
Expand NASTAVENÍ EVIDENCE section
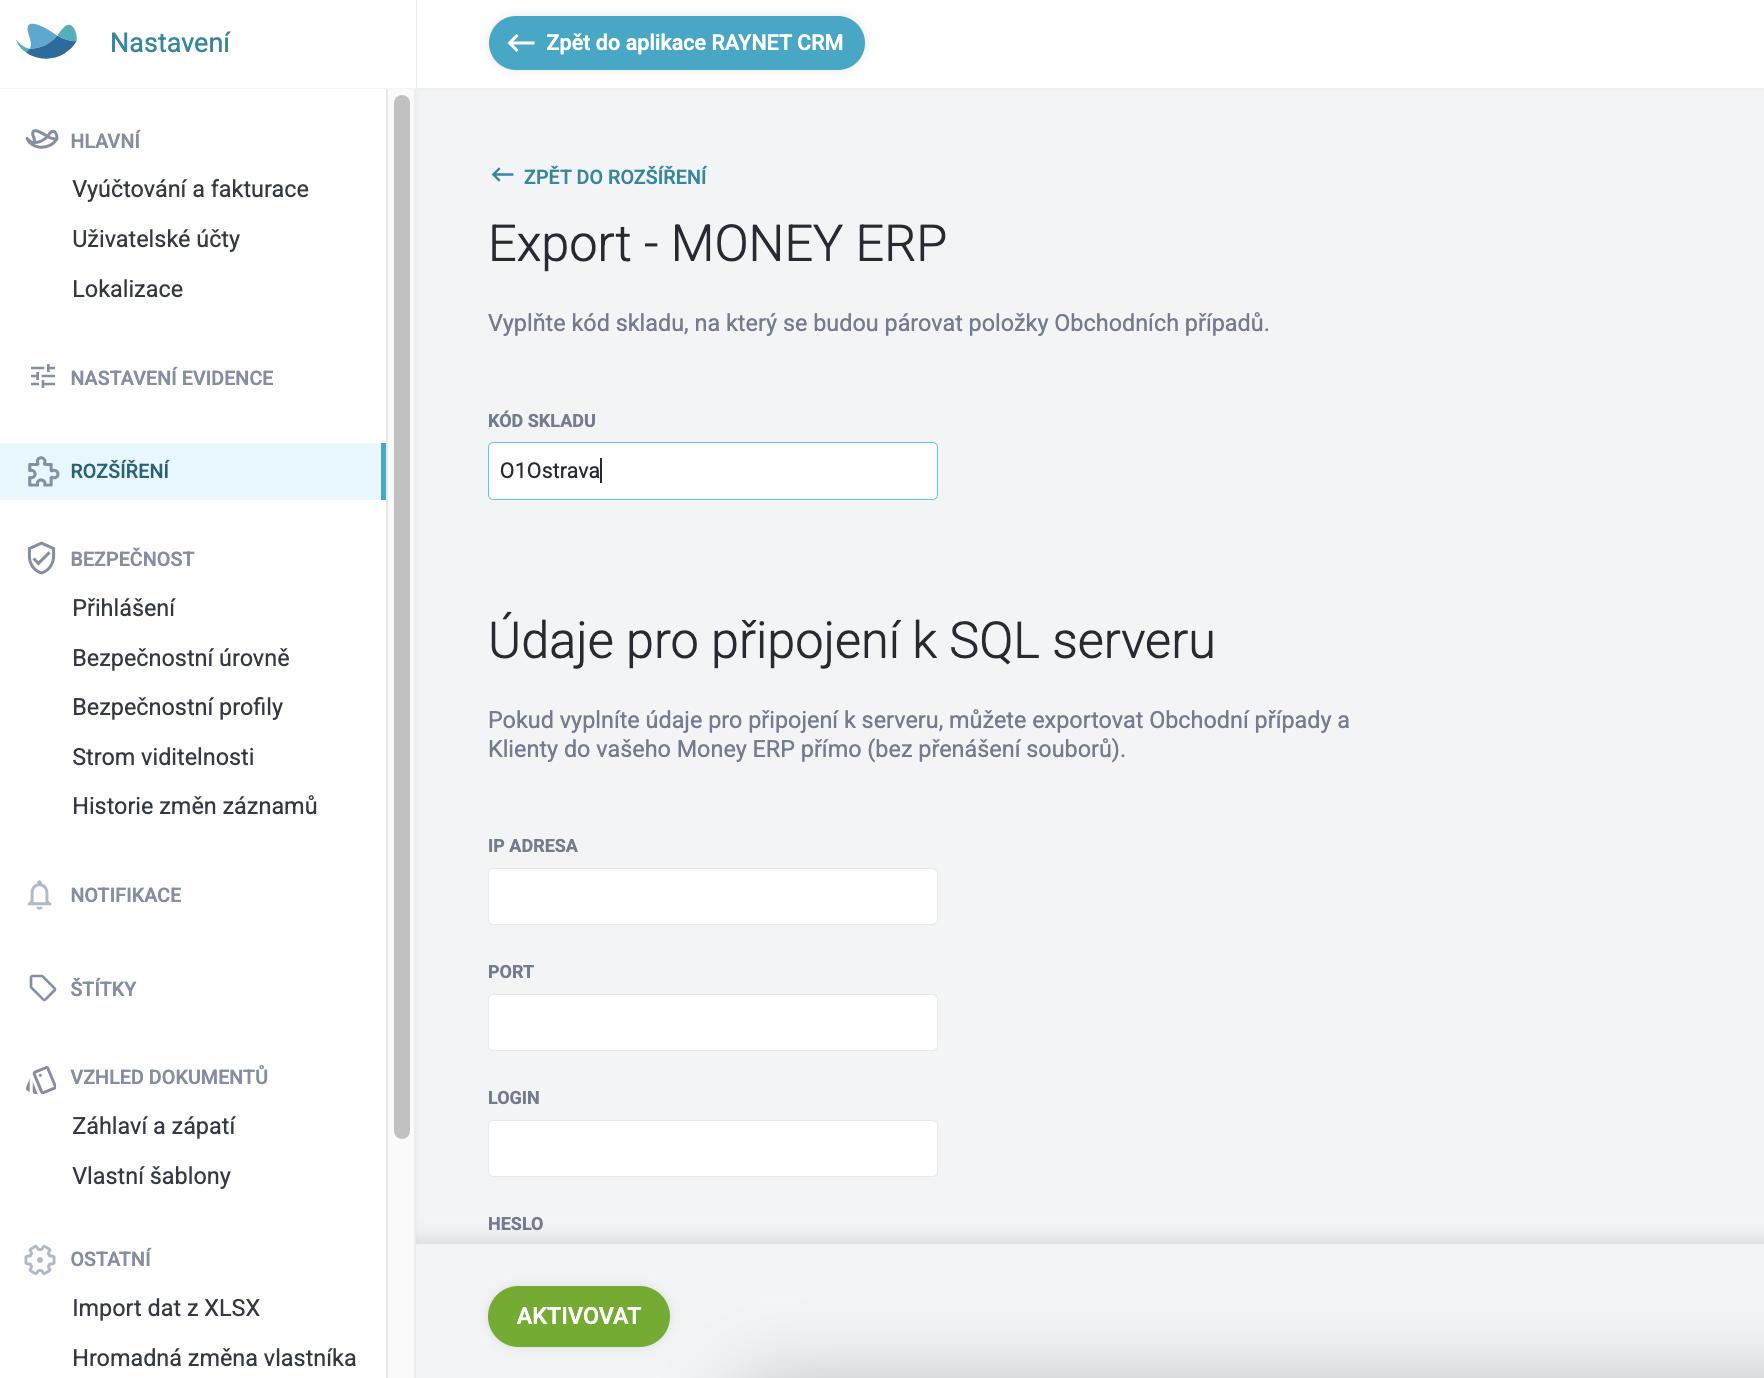tap(172, 378)
